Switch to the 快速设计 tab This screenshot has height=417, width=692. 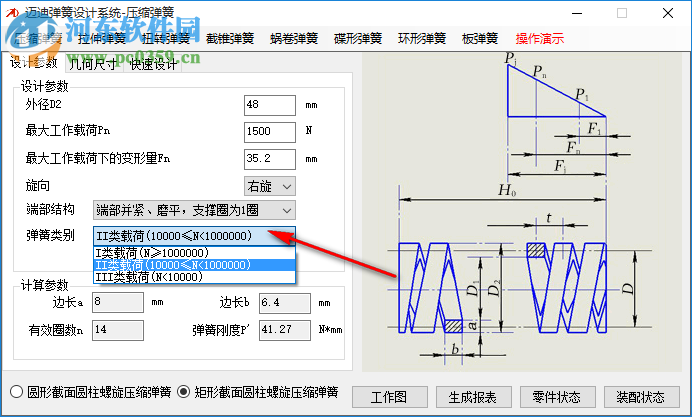153,64
